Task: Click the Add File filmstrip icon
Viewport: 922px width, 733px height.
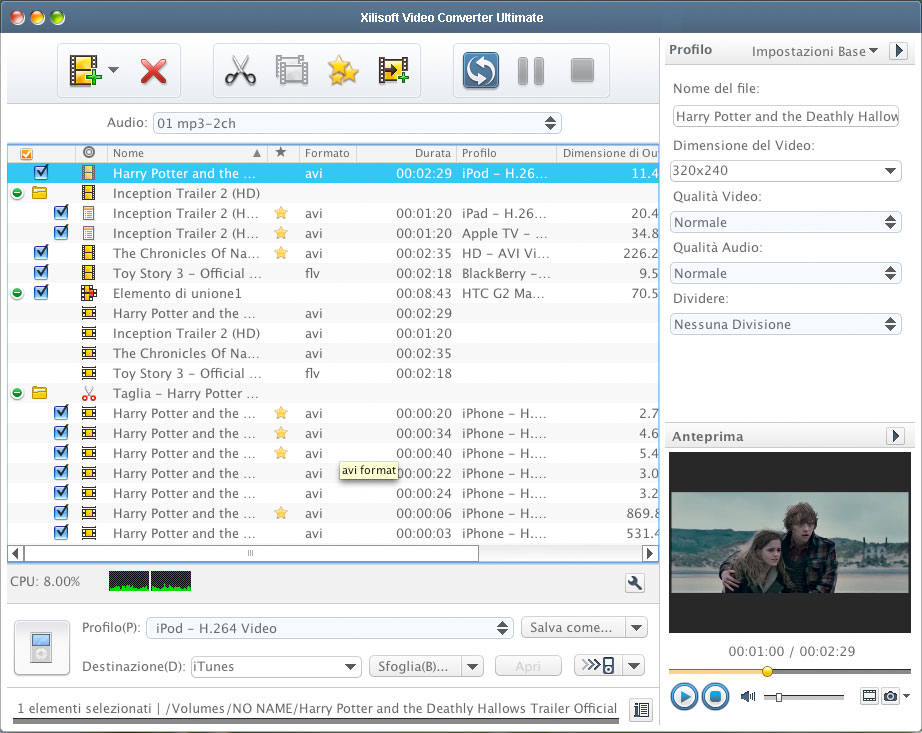Action: click(x=85, y=71)
